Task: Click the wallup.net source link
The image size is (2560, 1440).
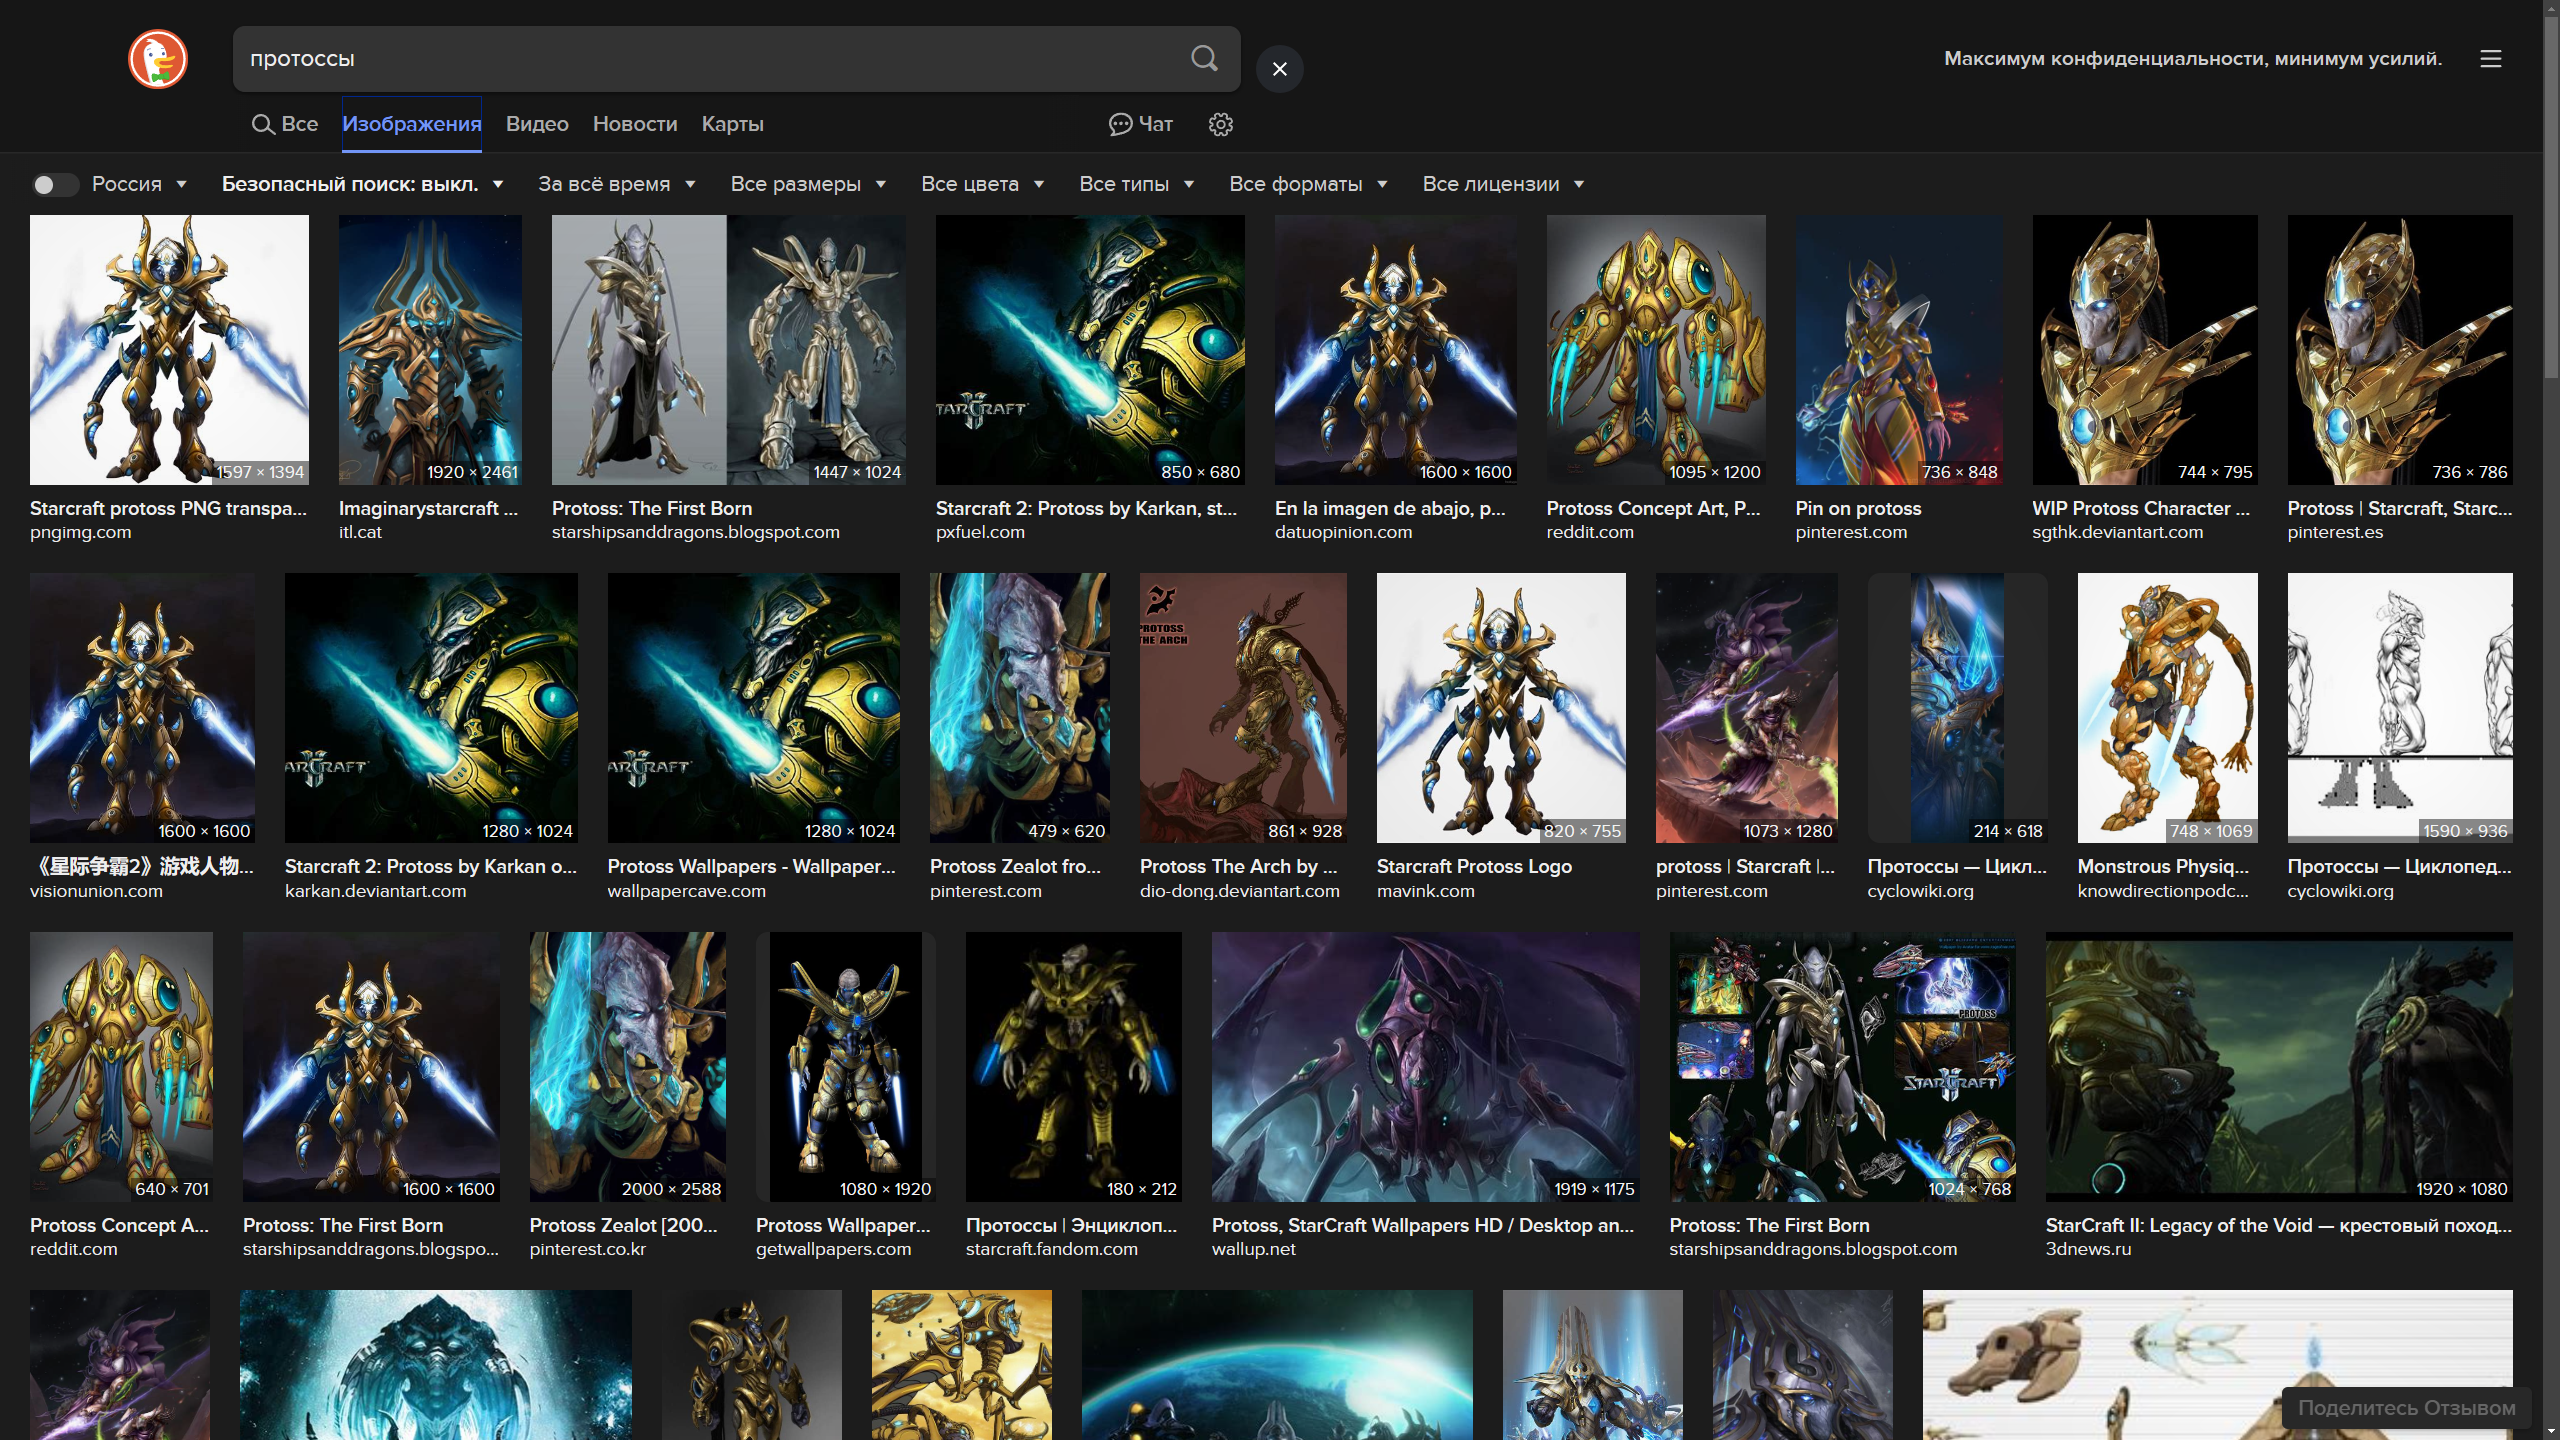Action: coord(1254,1249)
